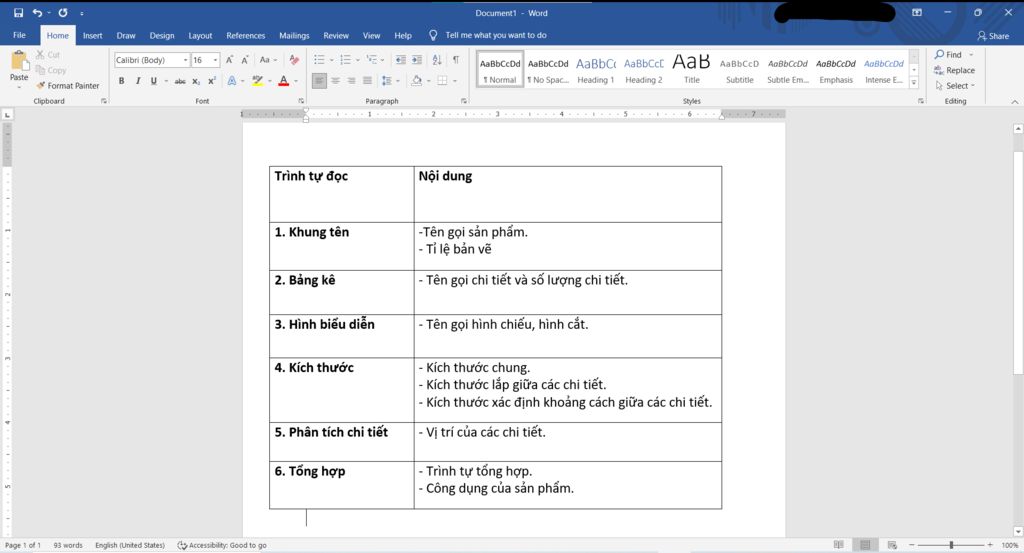
Task: Click Copy in Clipboard group
Action: point(51,70)
